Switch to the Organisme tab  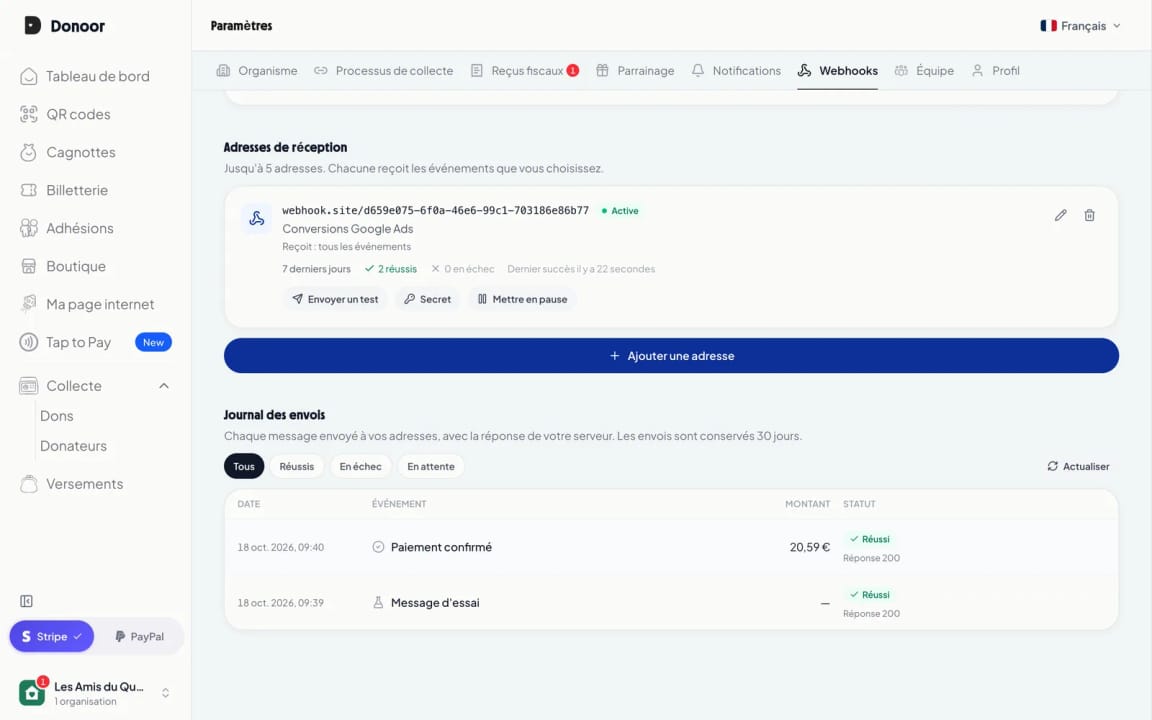(x=257, y=71)
